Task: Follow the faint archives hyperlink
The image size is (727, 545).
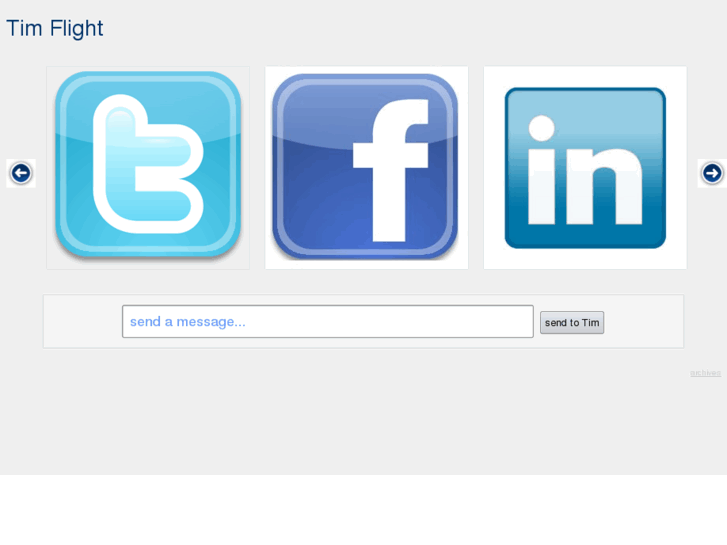Action: pyautogui.click(x=705, y=373)
